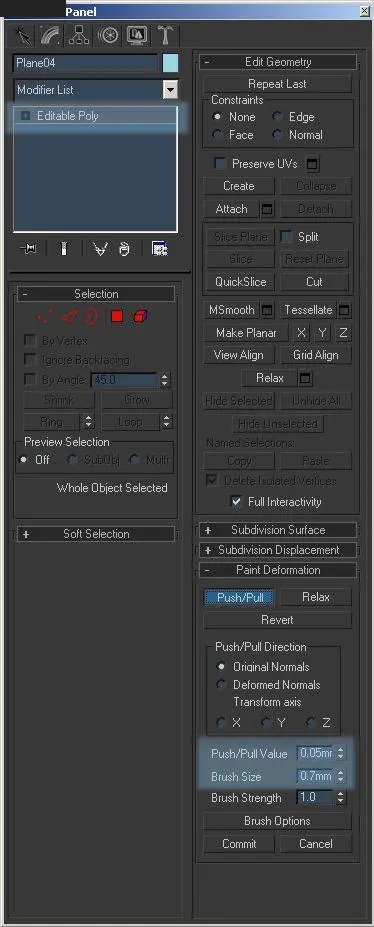This screenshot has height=927, width=374.
Task: Enable the Preserve UVs checkbox
Action: tap(220, 163)
